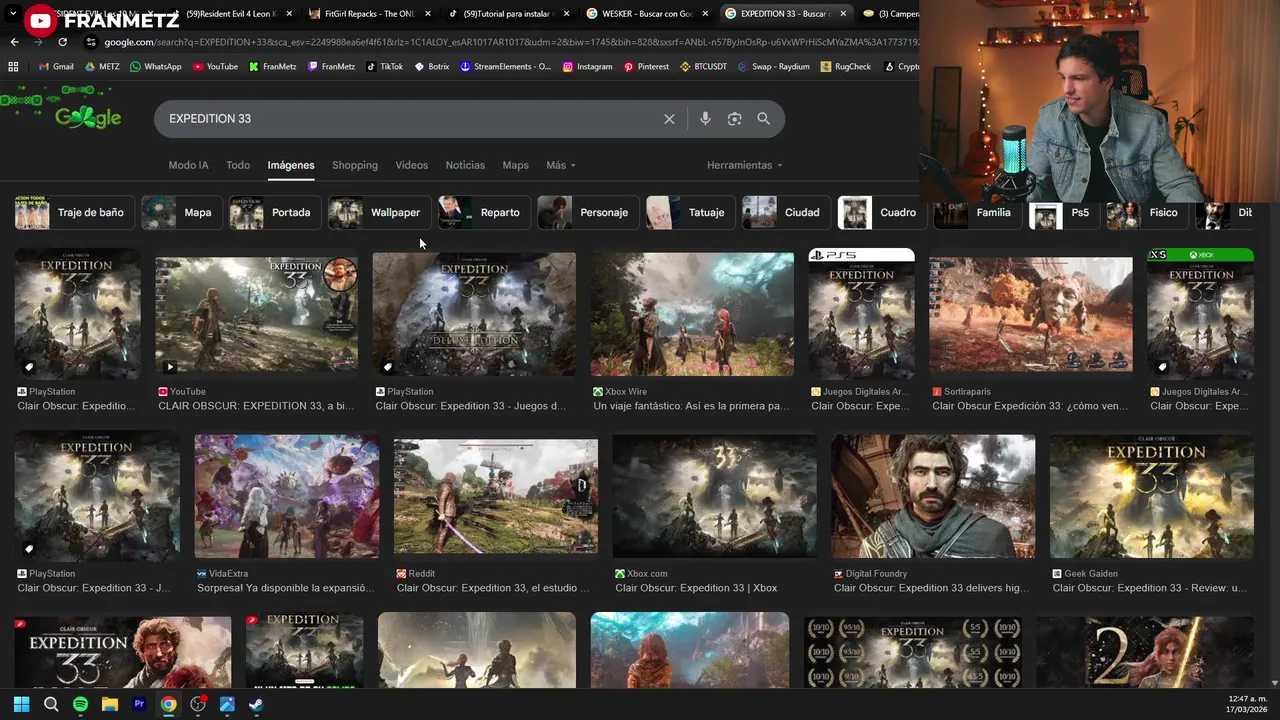Open the Xbox Wire image result thumbnail
Image resolution: width=1280 pixels, height=720 pixels.
692,314
